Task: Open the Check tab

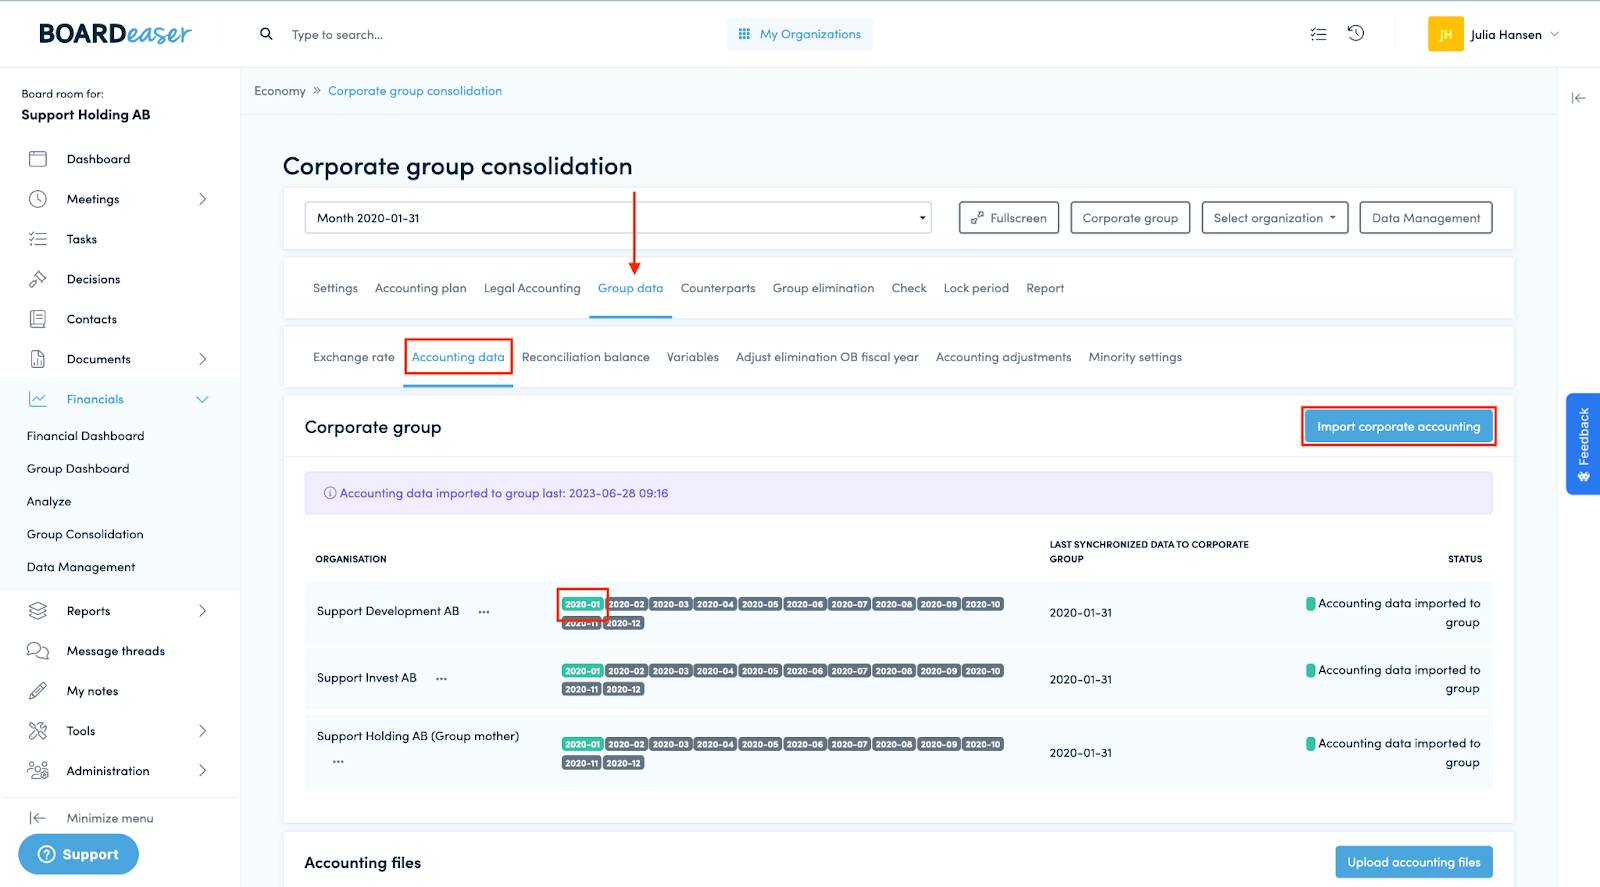Action: pyautogui.click(x=909, y=288)
